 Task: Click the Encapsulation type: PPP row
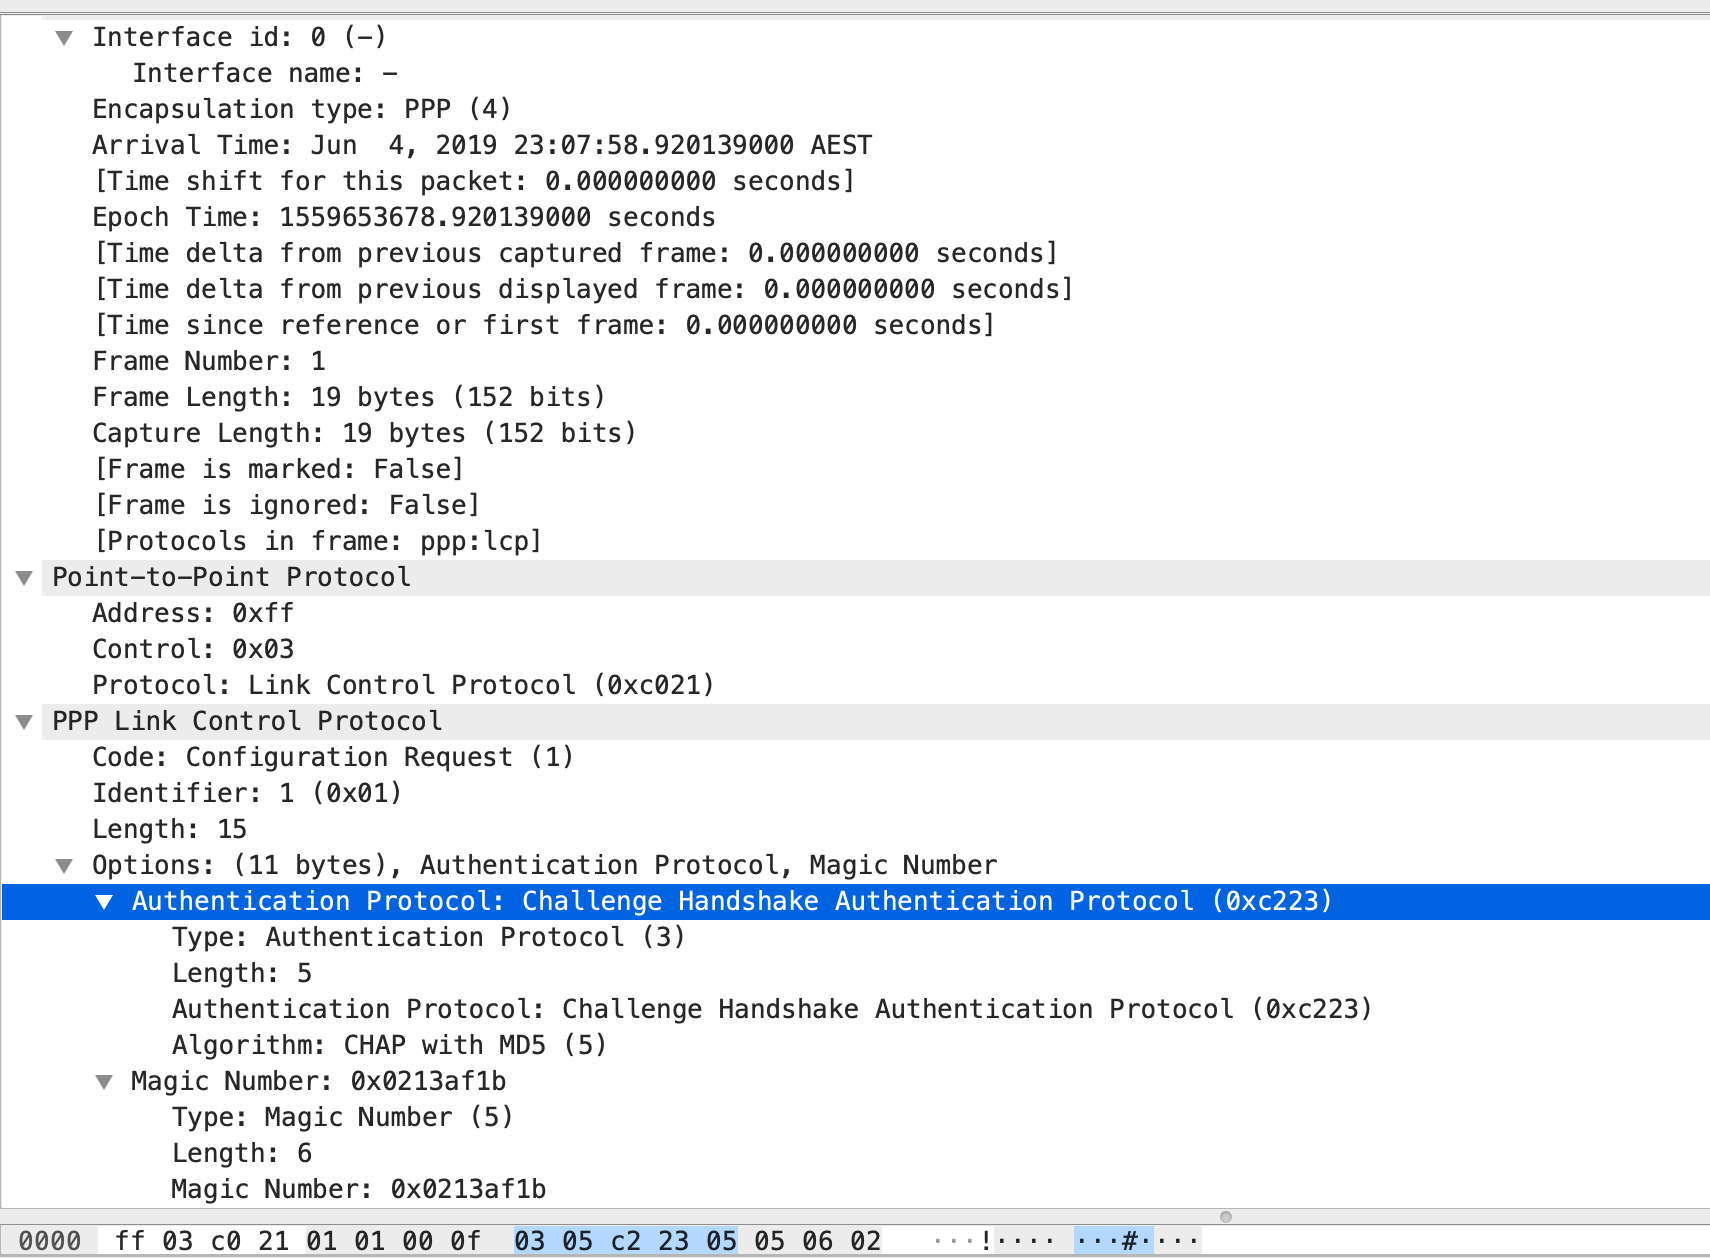point(301,110)
